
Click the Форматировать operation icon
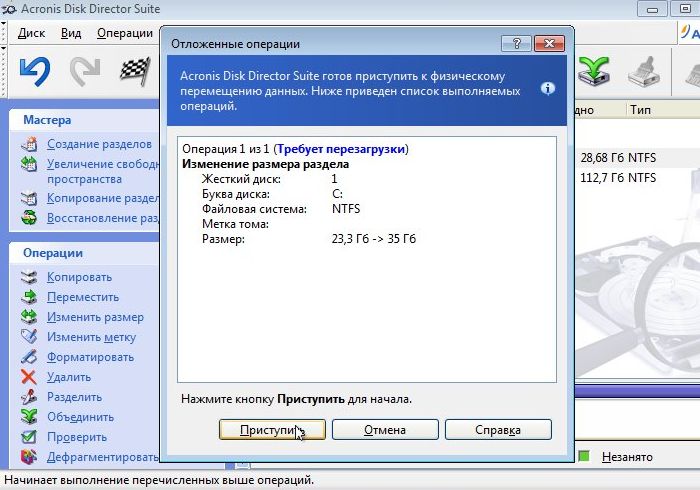click(29, 357)
